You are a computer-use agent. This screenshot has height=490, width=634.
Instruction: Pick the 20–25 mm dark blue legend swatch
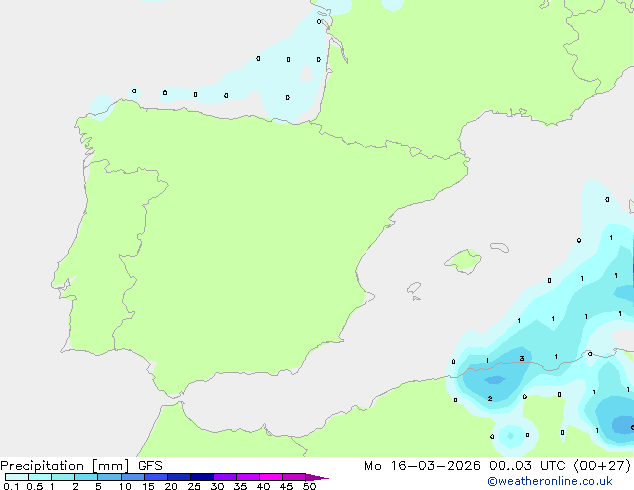[x=179, y=477]
